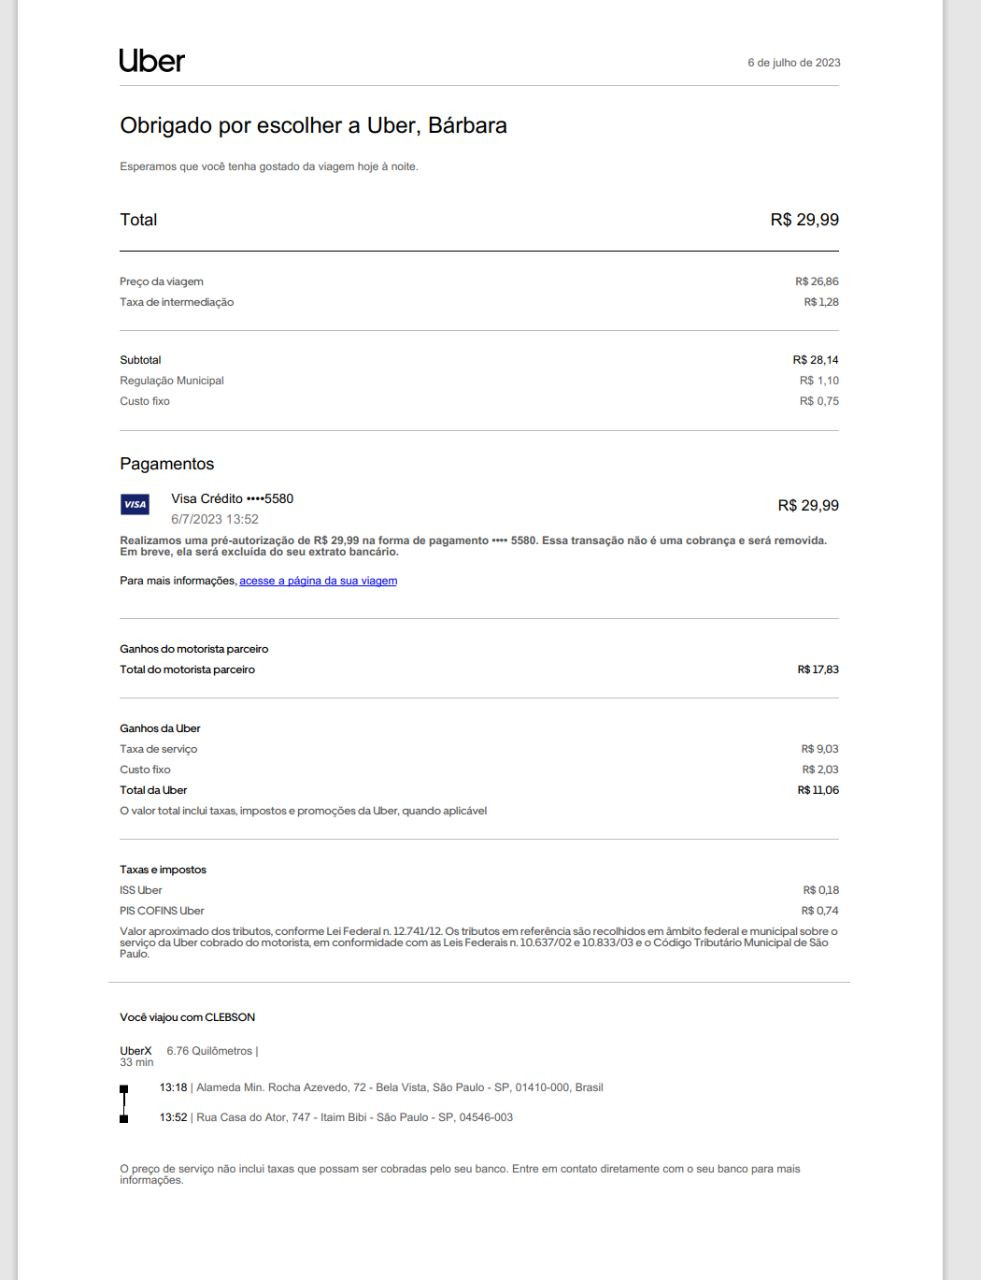Click the Visa card icon
981x1280 pixels.
tap(134, 505)
